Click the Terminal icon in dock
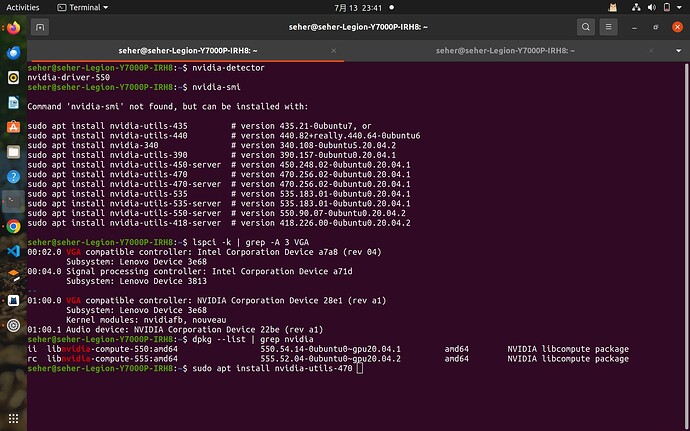Screen dimensions: 690x431 click(x=13, y=202)
